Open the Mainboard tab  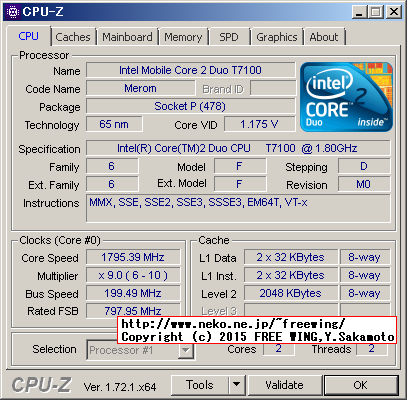127,37
